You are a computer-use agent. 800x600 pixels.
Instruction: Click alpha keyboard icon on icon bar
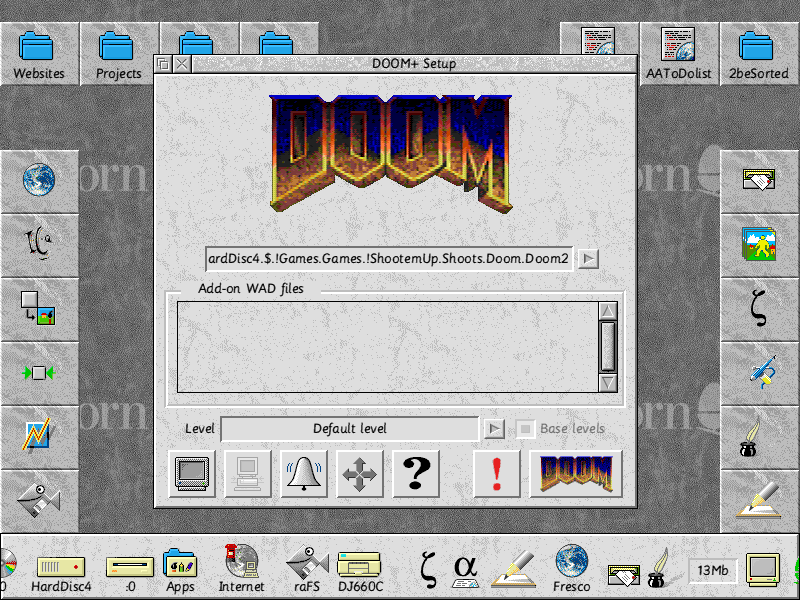pyautogui.click(x=465, y=571)
